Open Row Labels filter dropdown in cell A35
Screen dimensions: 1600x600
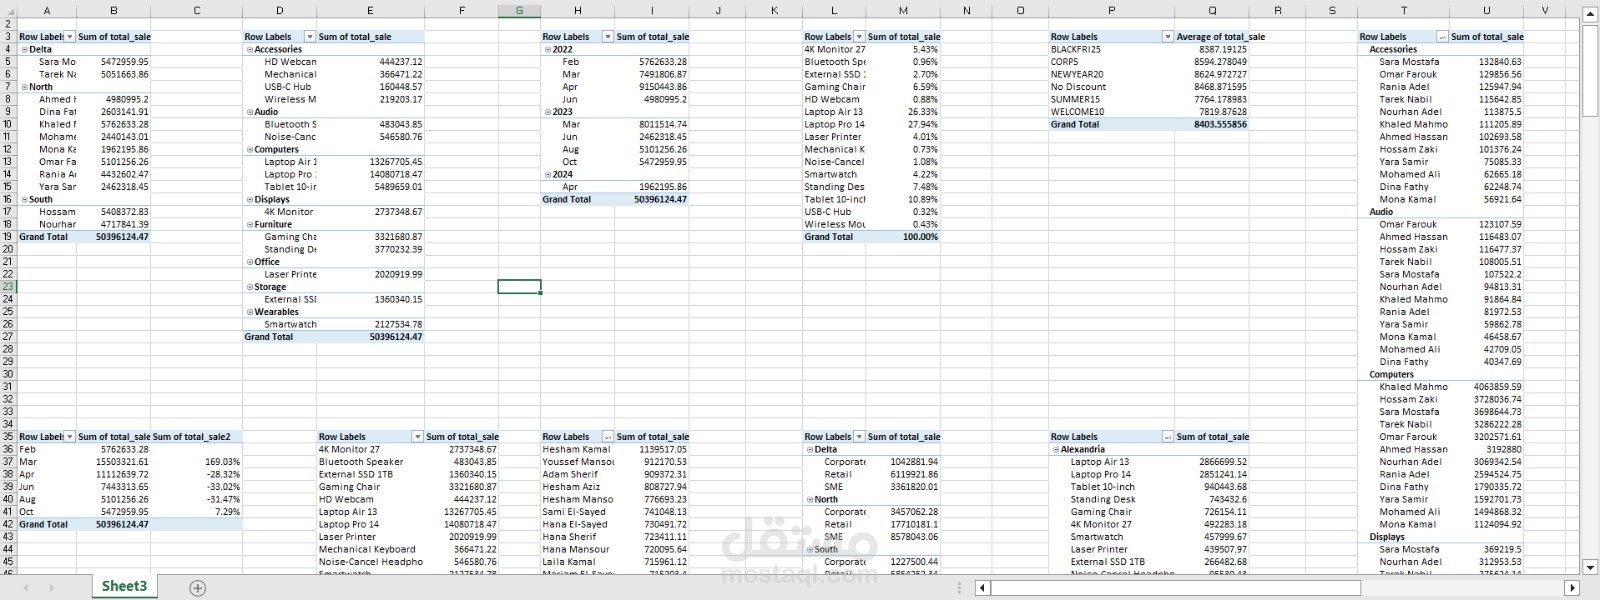point(70,437)
